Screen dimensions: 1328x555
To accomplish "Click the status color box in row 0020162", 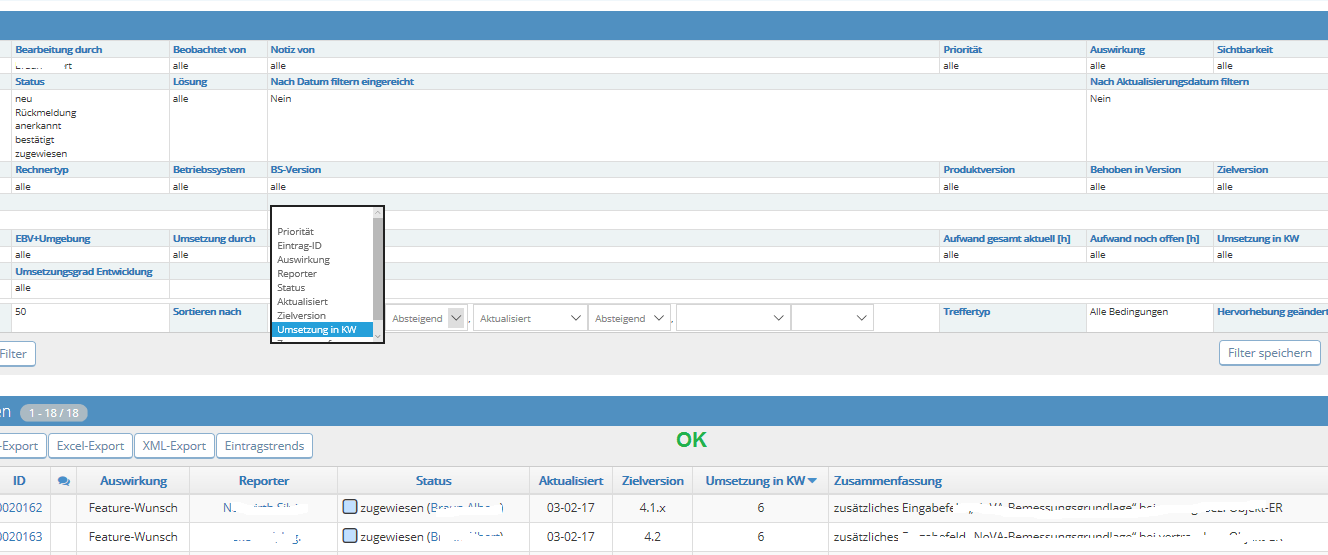I will click(x=349, y=507).
